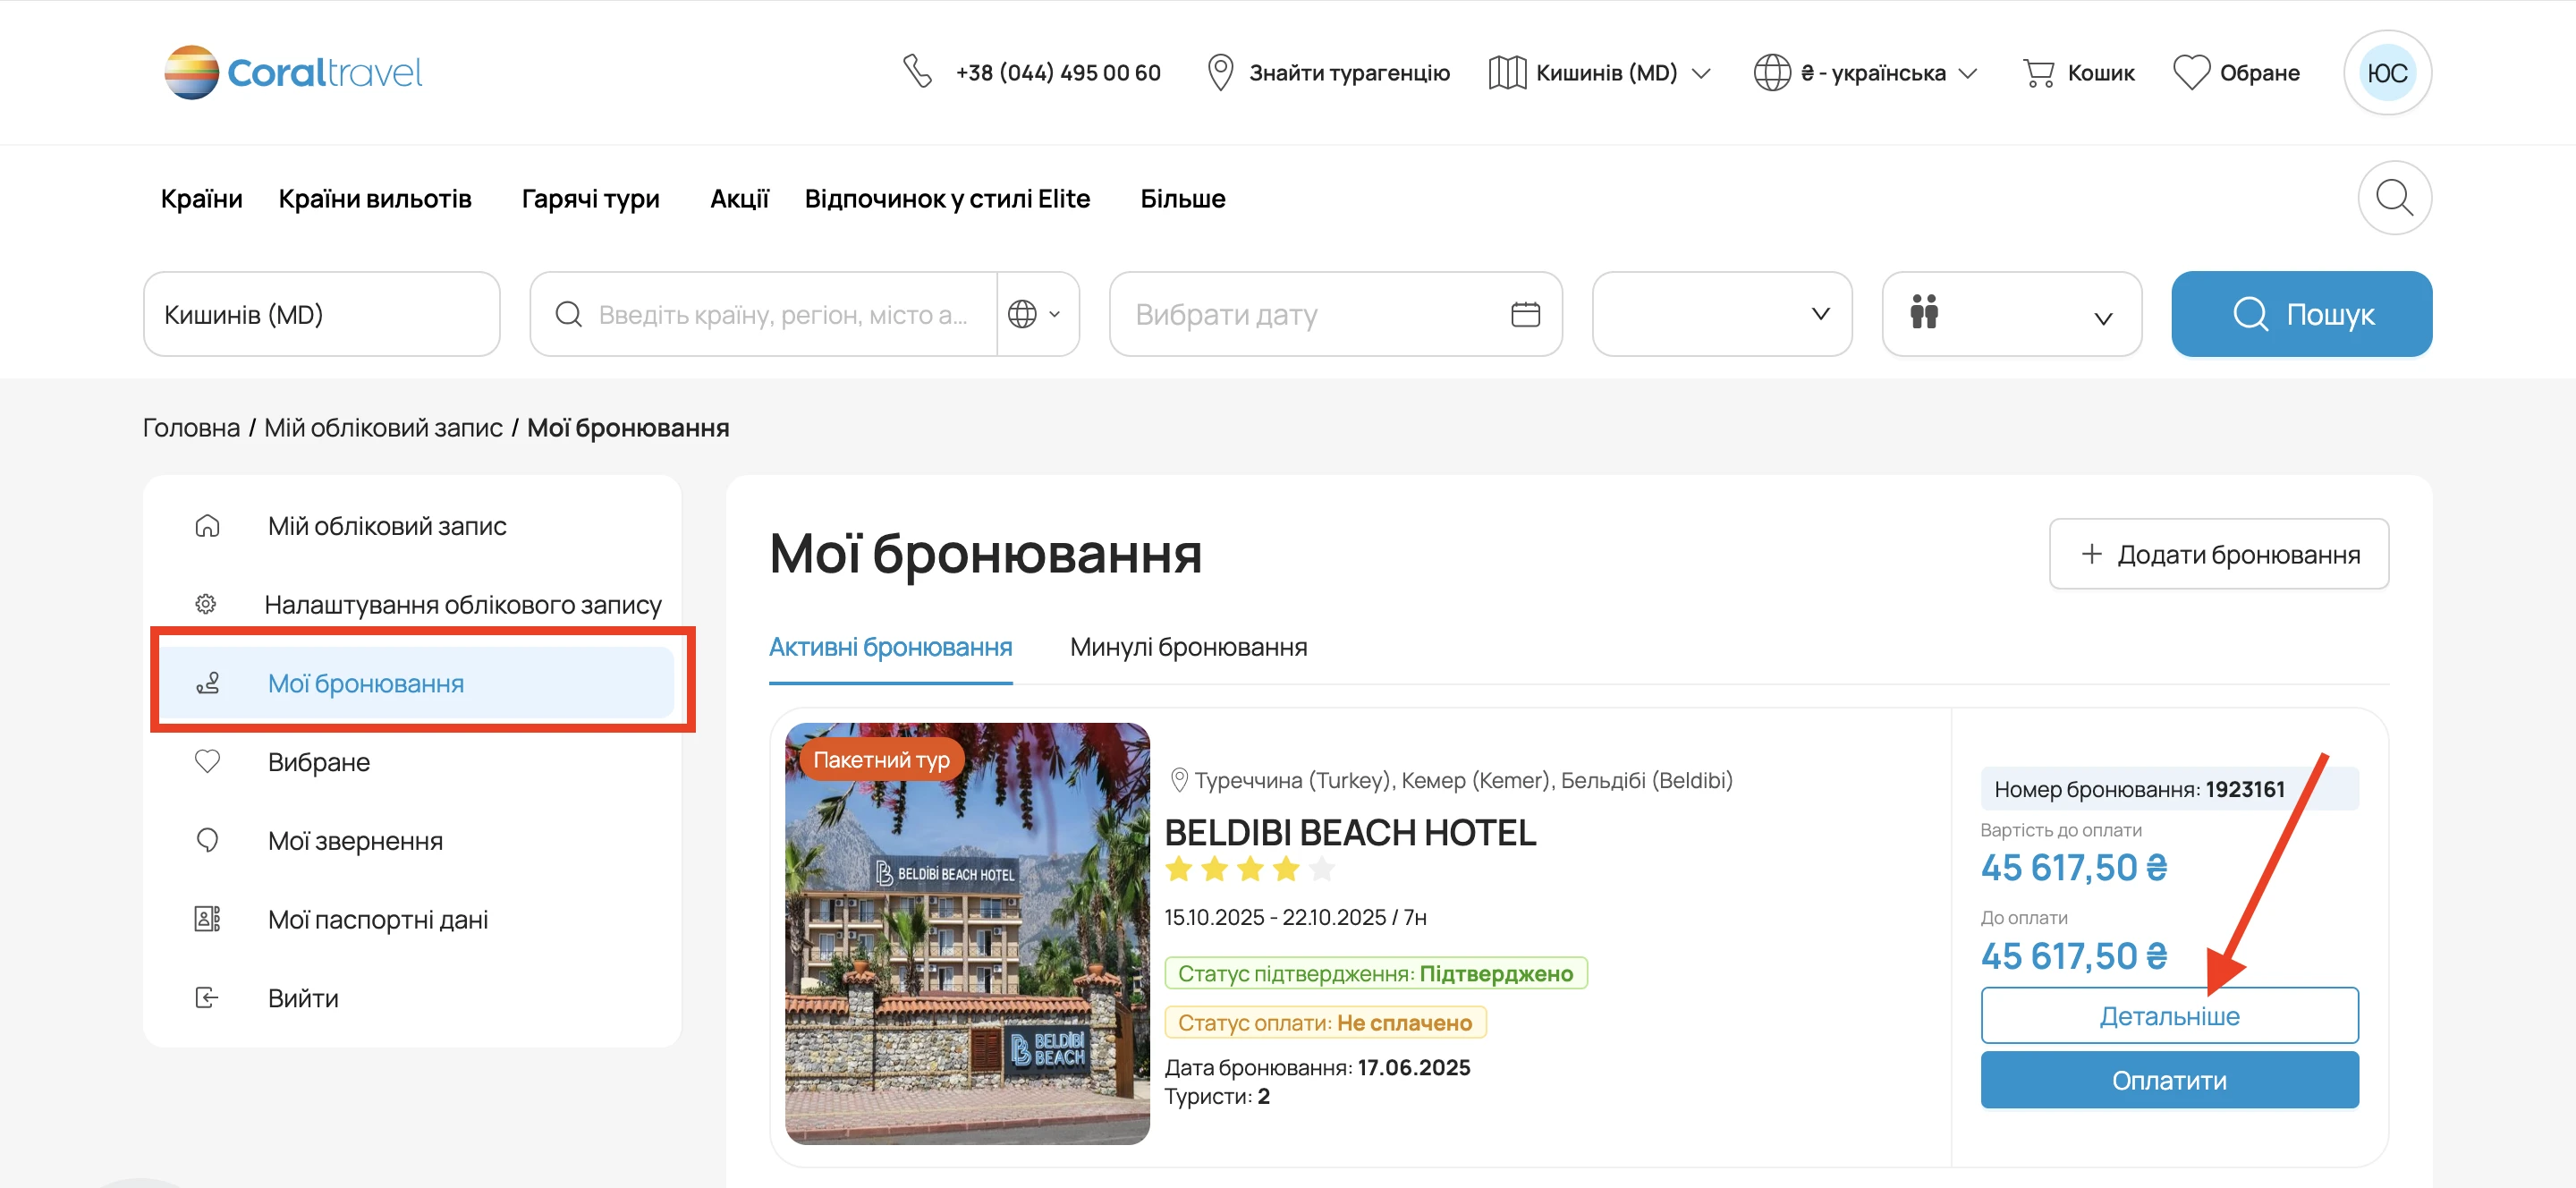Image resolution: width=2576 pixels, height=1188 pixels.
Task: Open Вибране in sidebar
Action: point(319,762)
